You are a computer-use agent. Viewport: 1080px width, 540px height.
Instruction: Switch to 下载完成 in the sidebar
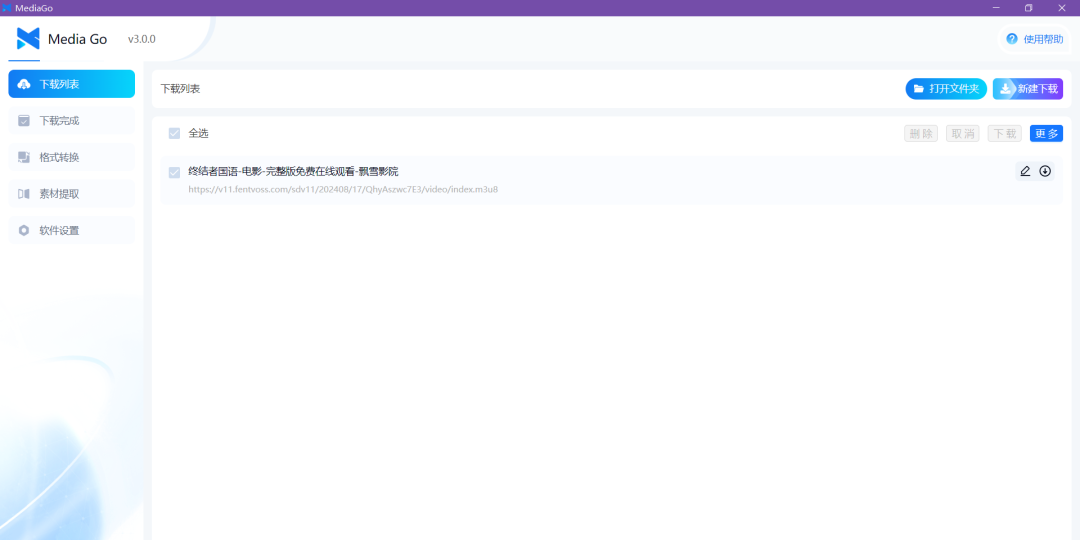click(72, 121)
